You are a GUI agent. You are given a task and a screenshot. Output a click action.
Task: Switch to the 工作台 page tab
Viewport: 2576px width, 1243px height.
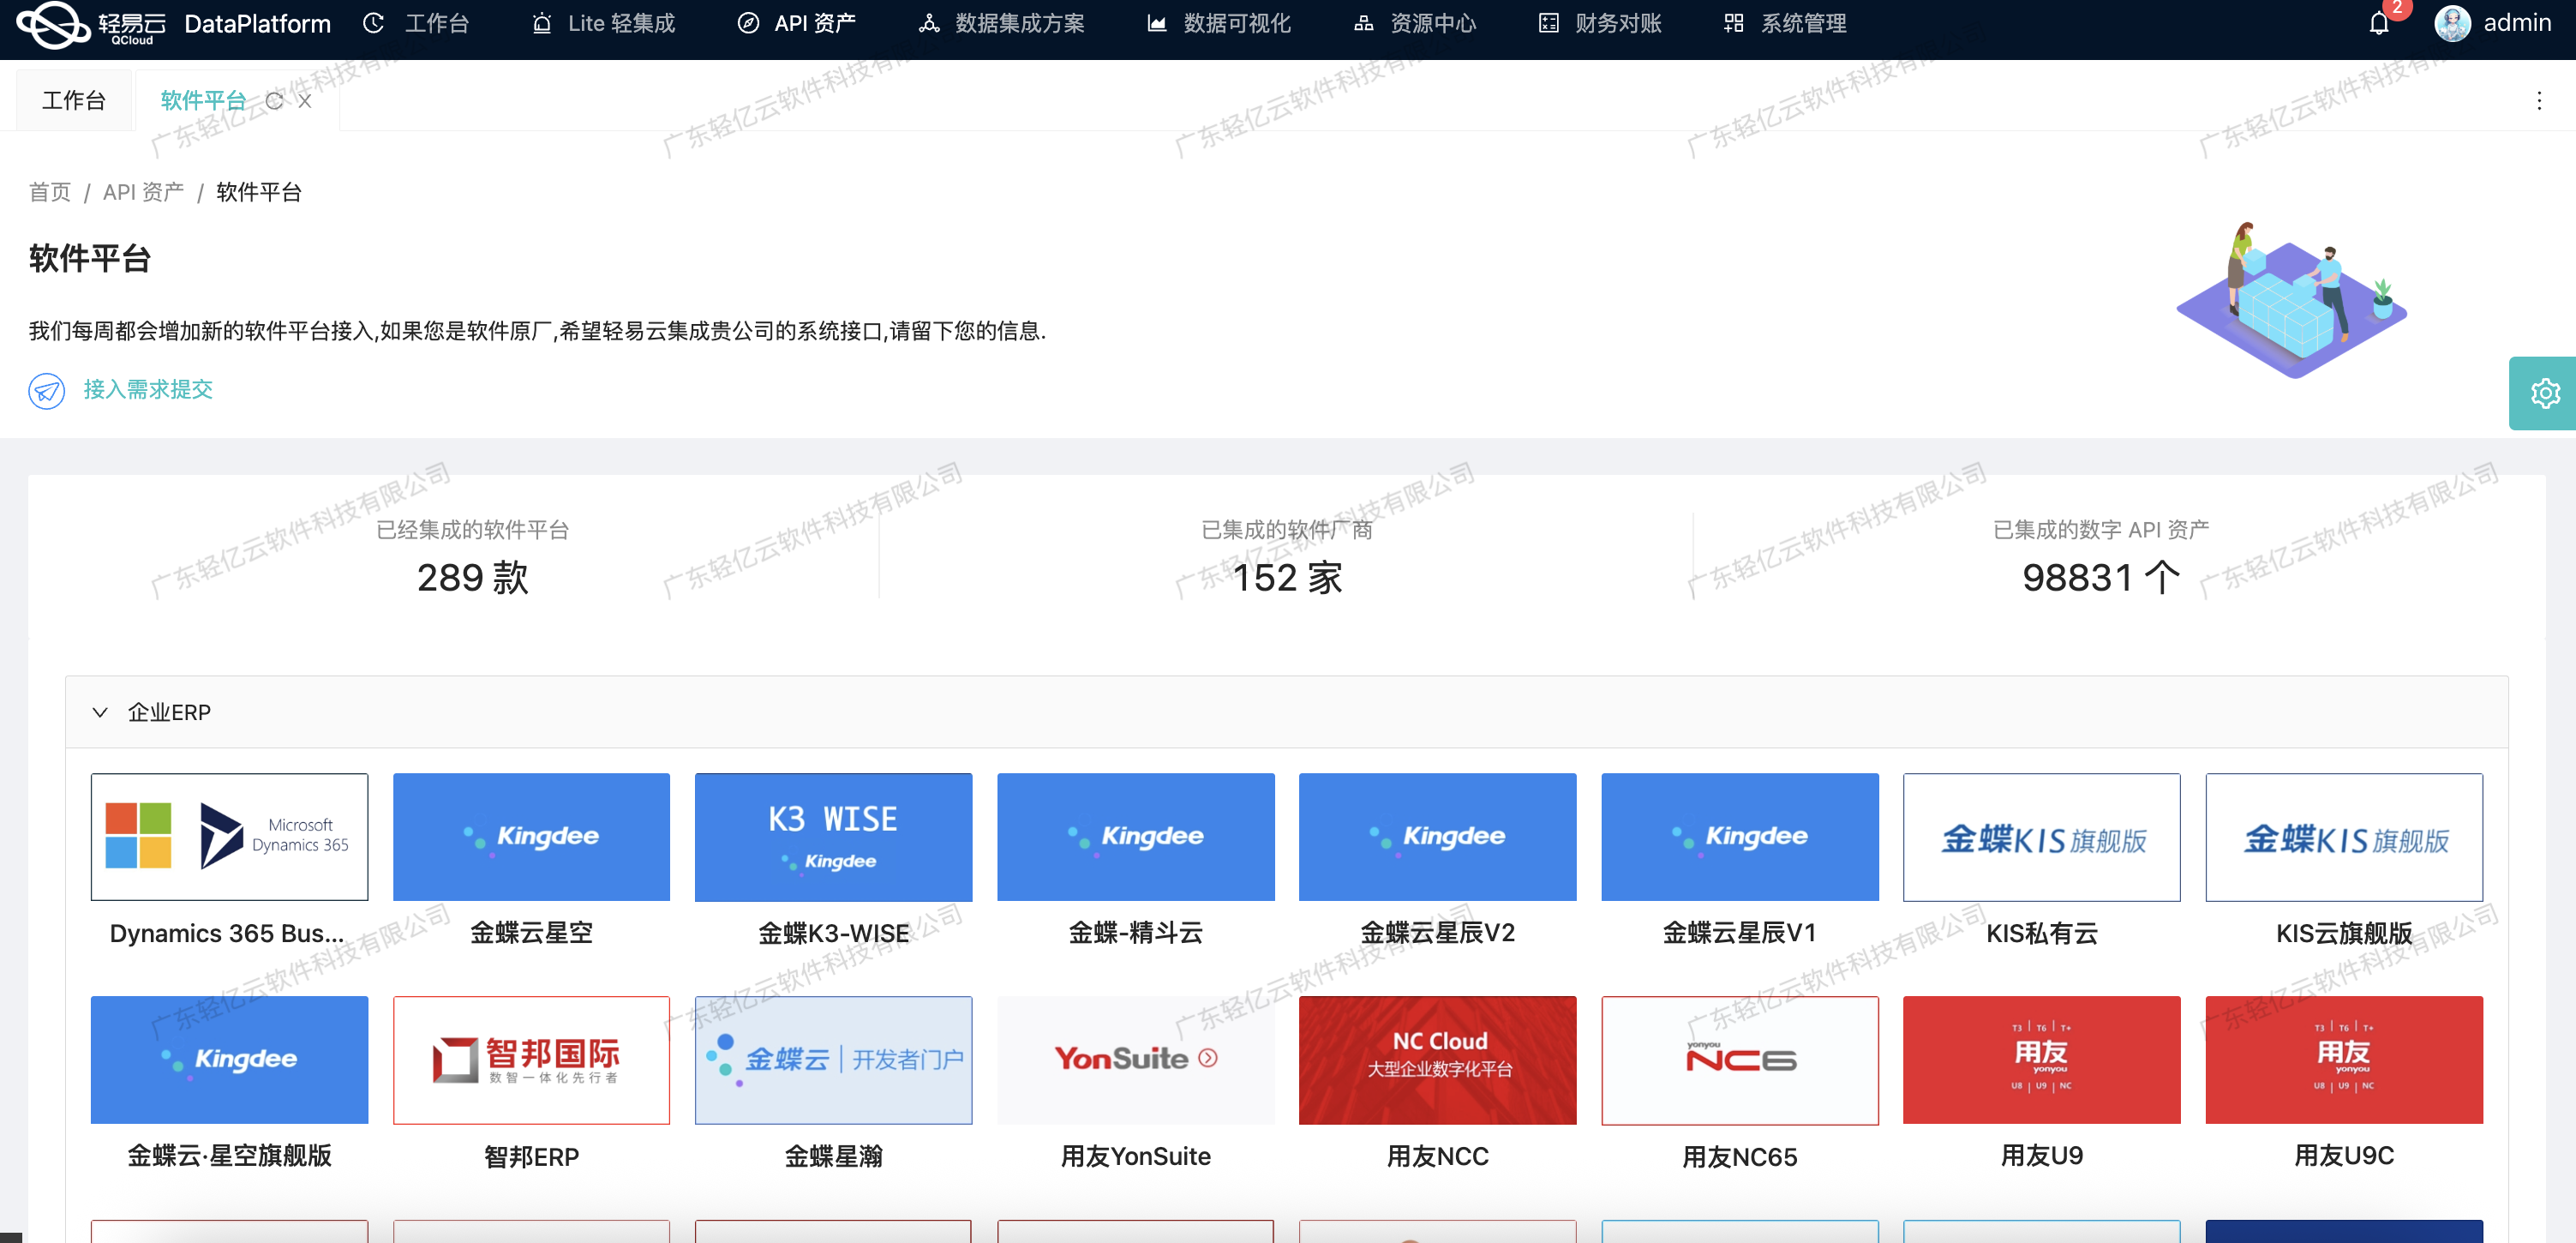click(74, 101)
